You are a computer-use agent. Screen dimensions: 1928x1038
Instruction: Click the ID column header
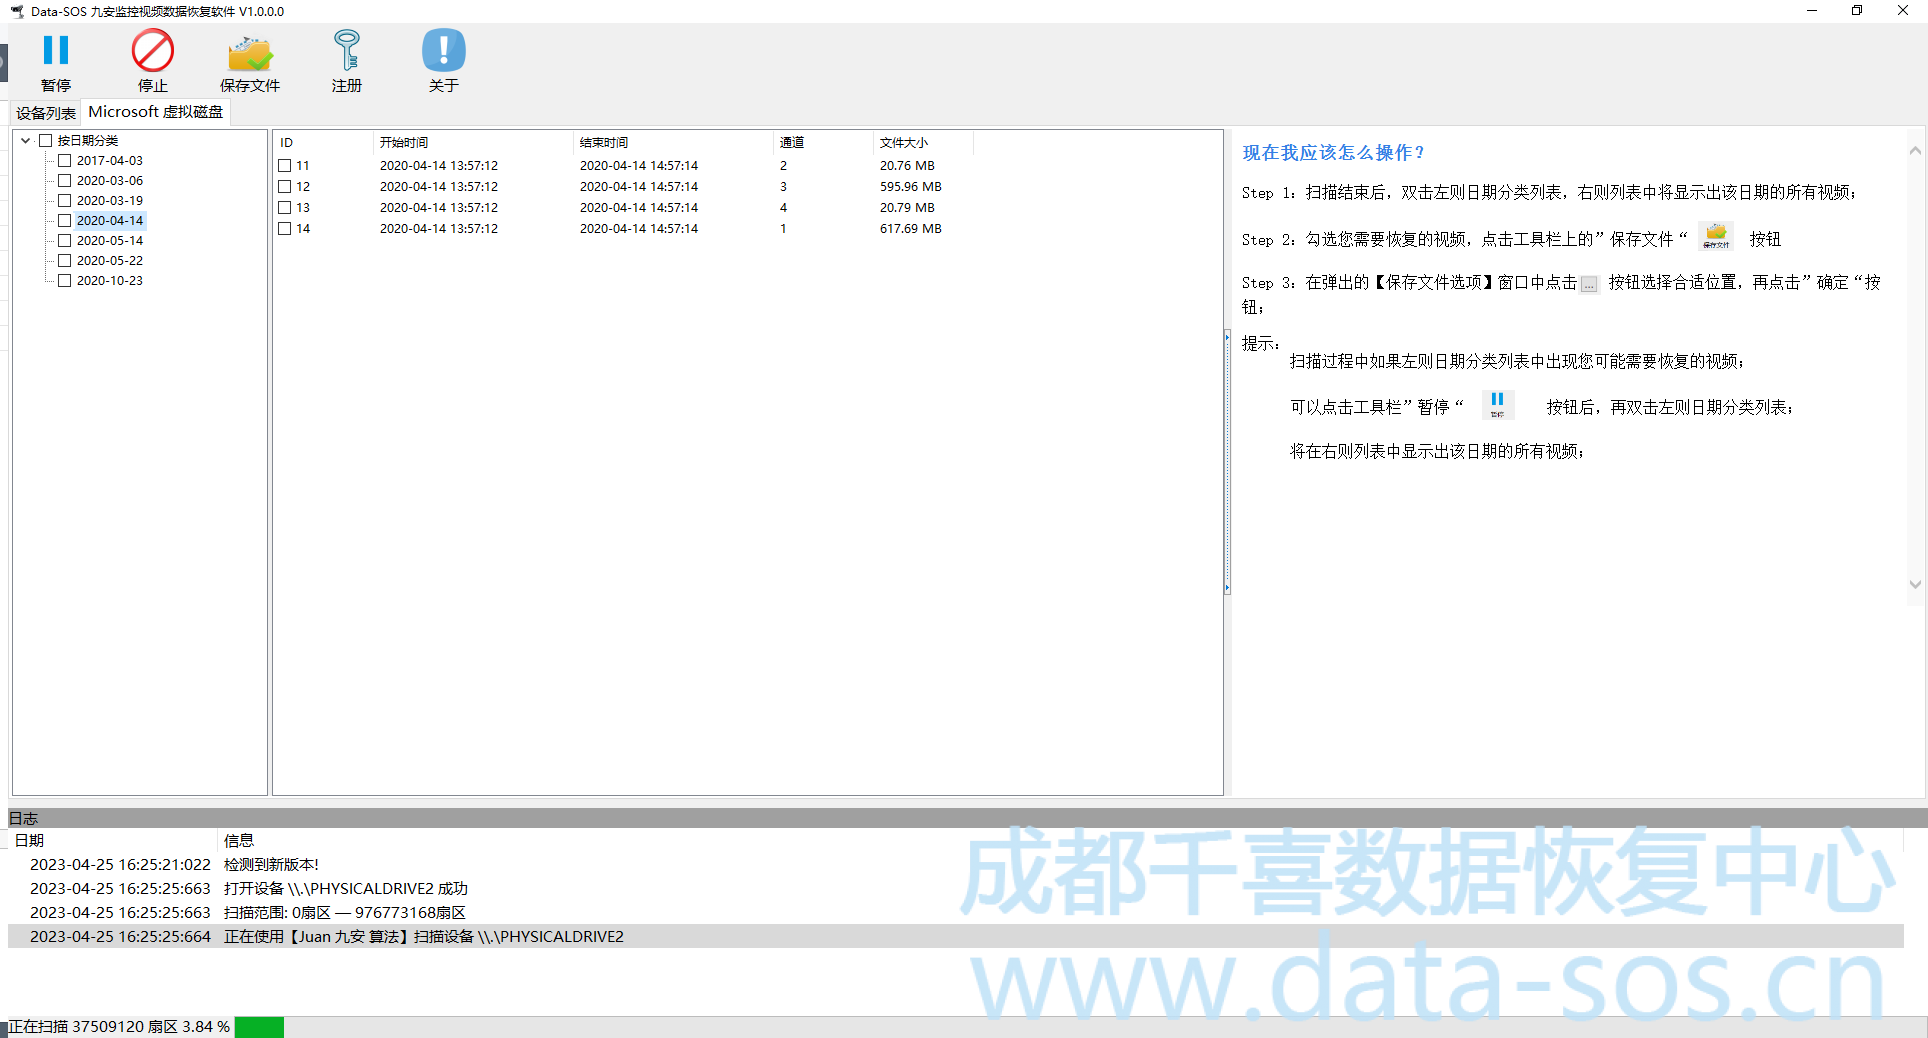tap(324, 142)
